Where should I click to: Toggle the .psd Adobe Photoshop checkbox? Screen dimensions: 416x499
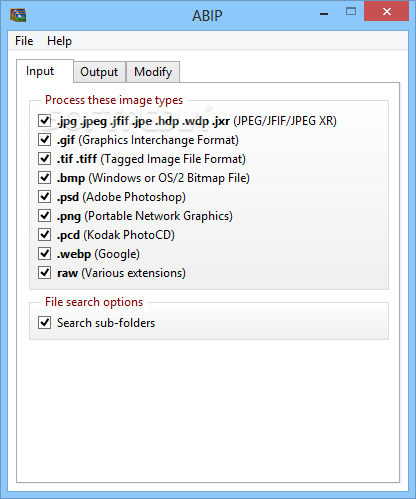tap(44, 197)
